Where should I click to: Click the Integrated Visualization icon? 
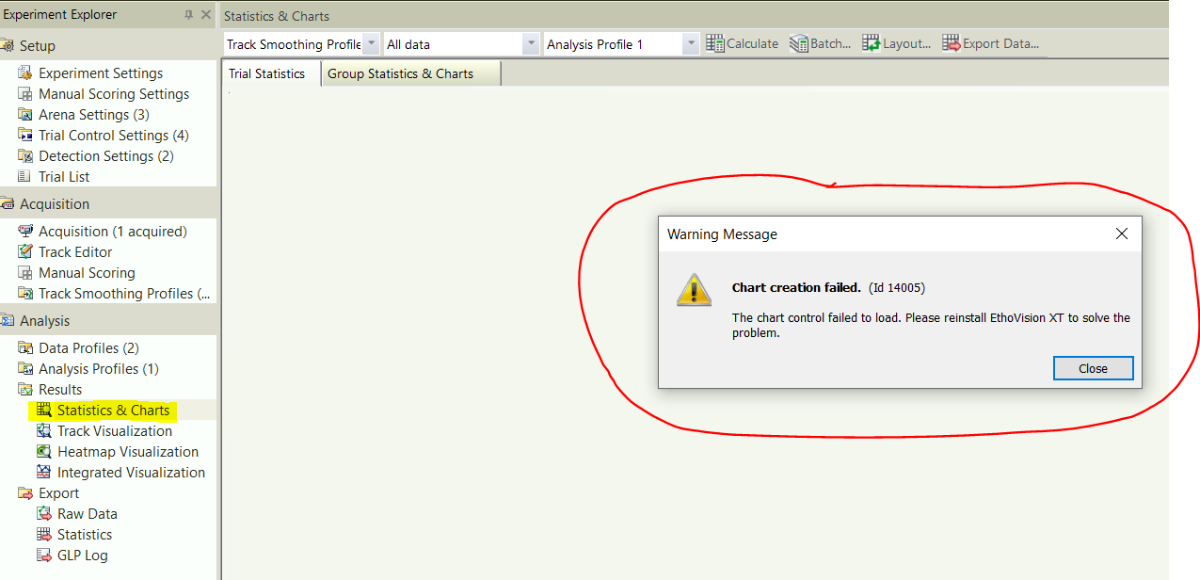click(x=43, y=473)
